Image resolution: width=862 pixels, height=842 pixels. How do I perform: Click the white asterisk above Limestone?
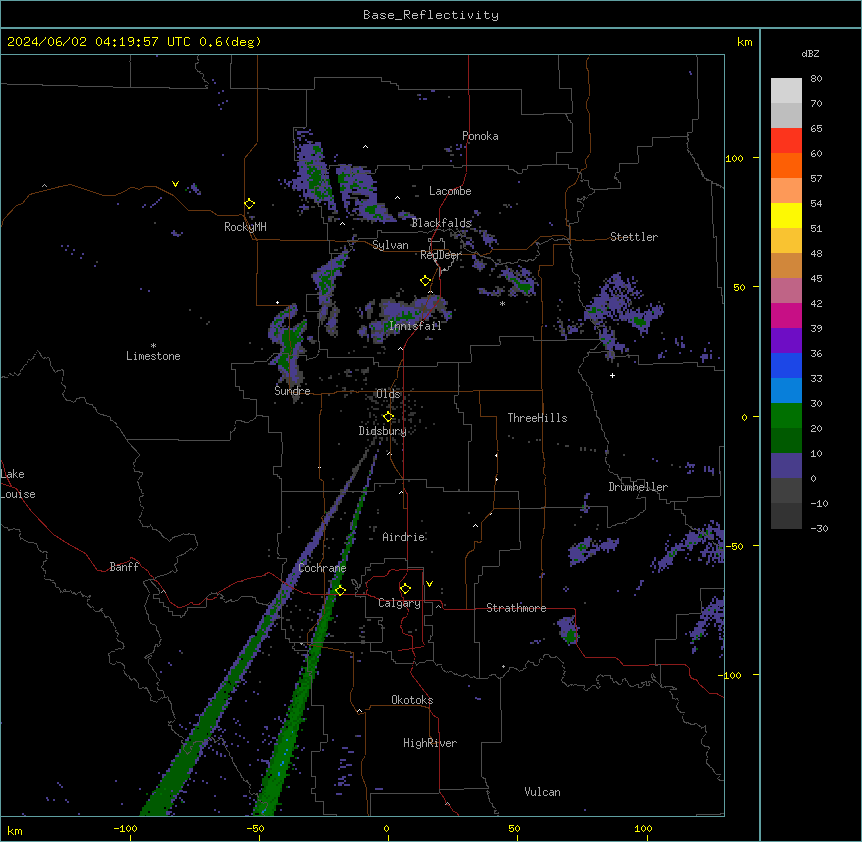(x=153, y=346)
